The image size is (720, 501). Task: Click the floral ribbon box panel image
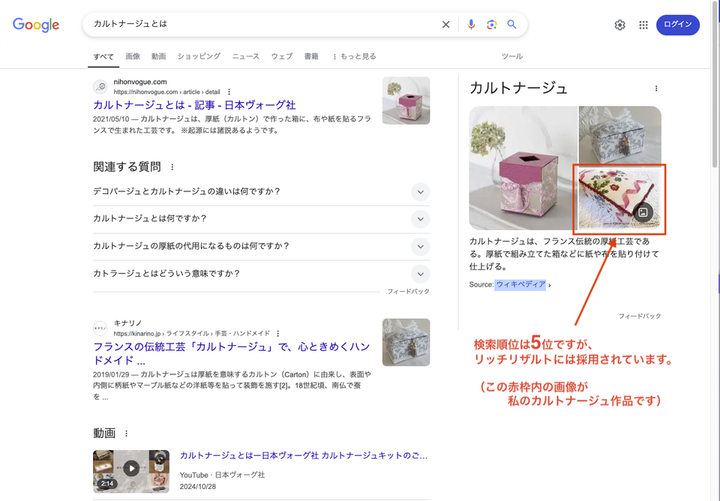coord(620,198)
